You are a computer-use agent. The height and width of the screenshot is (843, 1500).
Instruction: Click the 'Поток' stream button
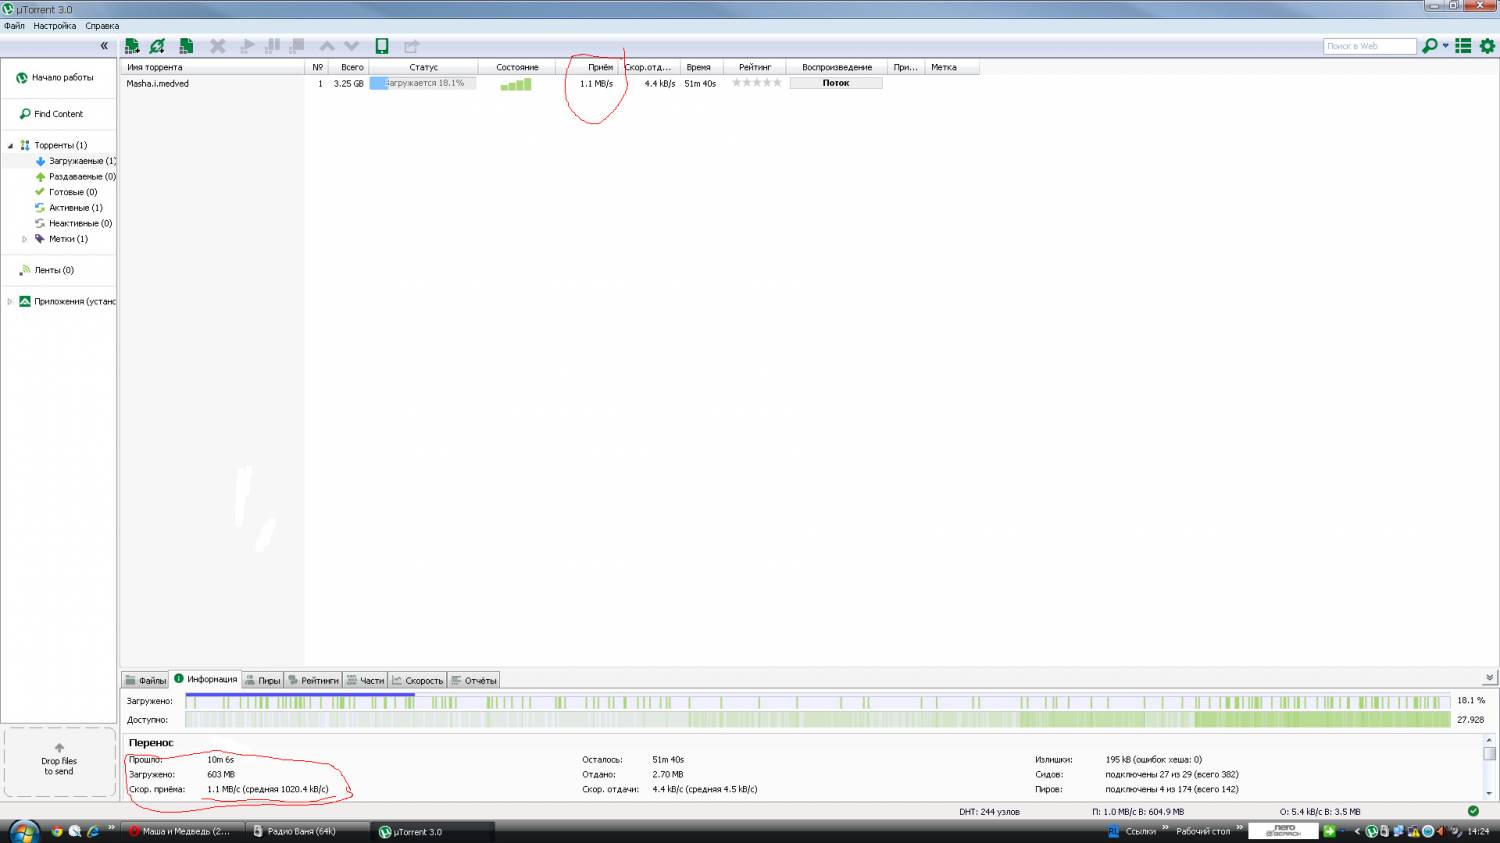836,83
